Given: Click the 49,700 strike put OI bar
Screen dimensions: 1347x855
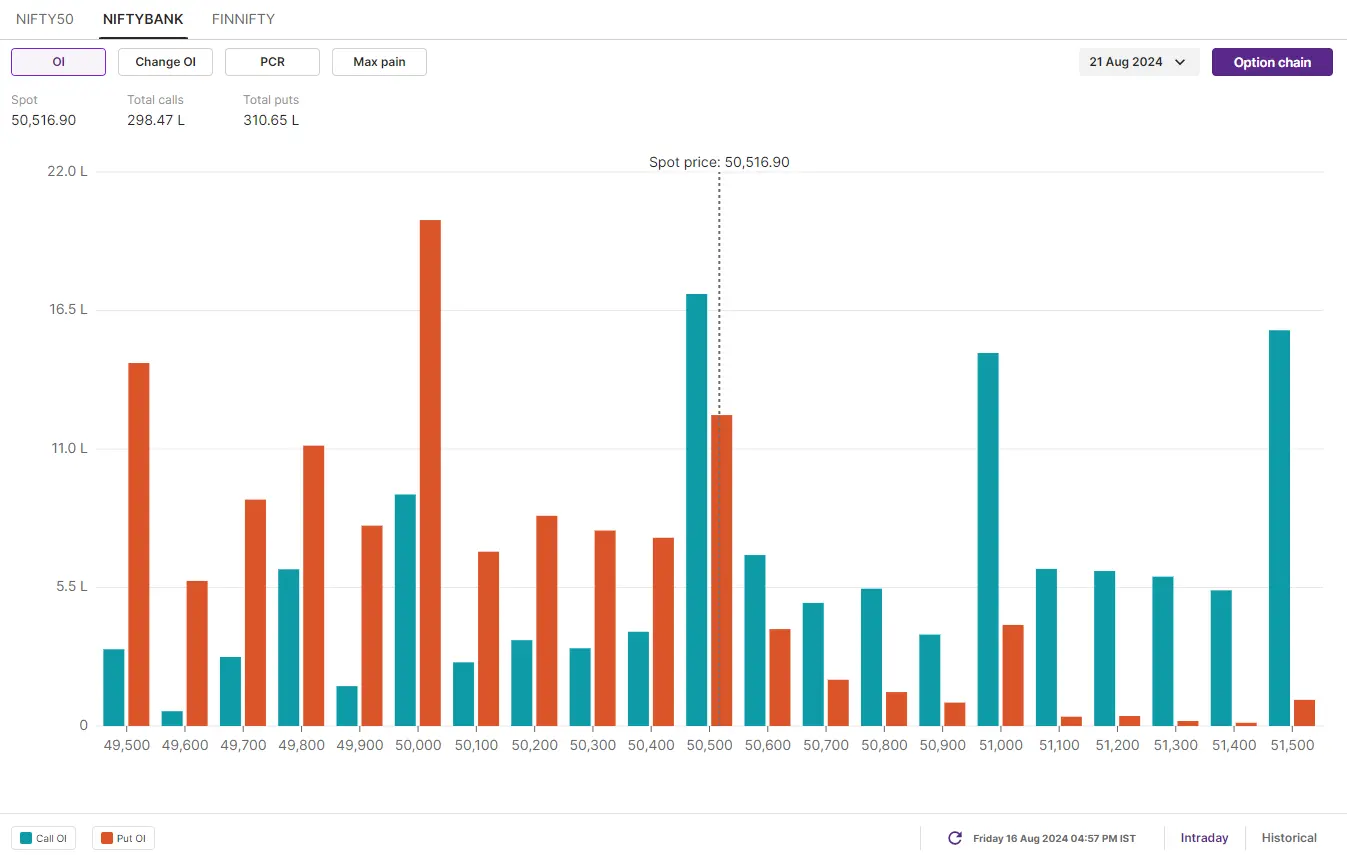Looking at the screenshot, I should click(x=255, y=613).
